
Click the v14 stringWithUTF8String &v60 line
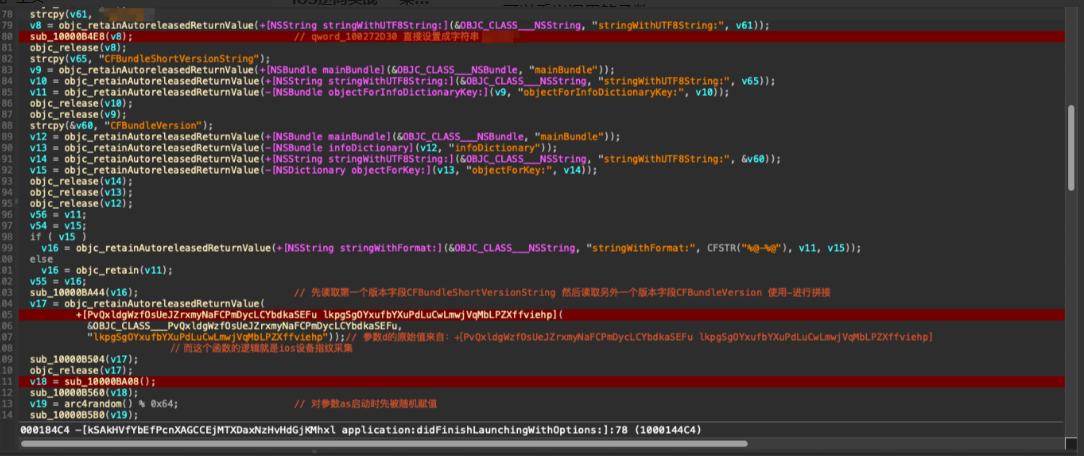[405, 159]
